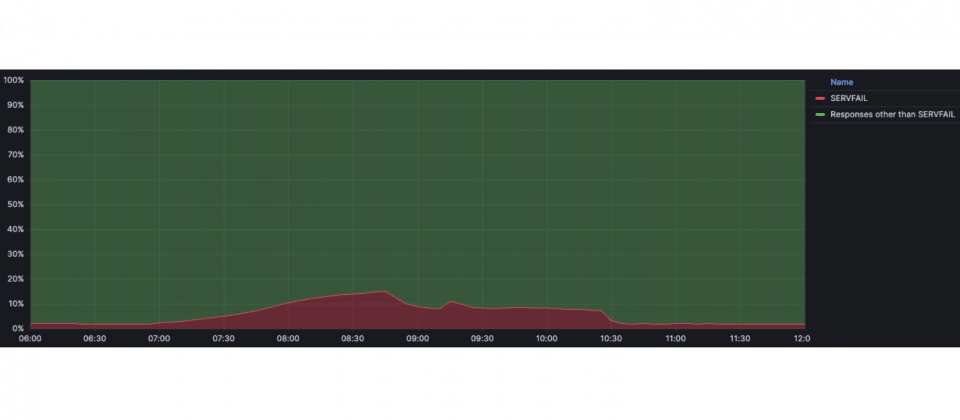
Task: Click the 70% y-axis label
Action: point(15,155)
